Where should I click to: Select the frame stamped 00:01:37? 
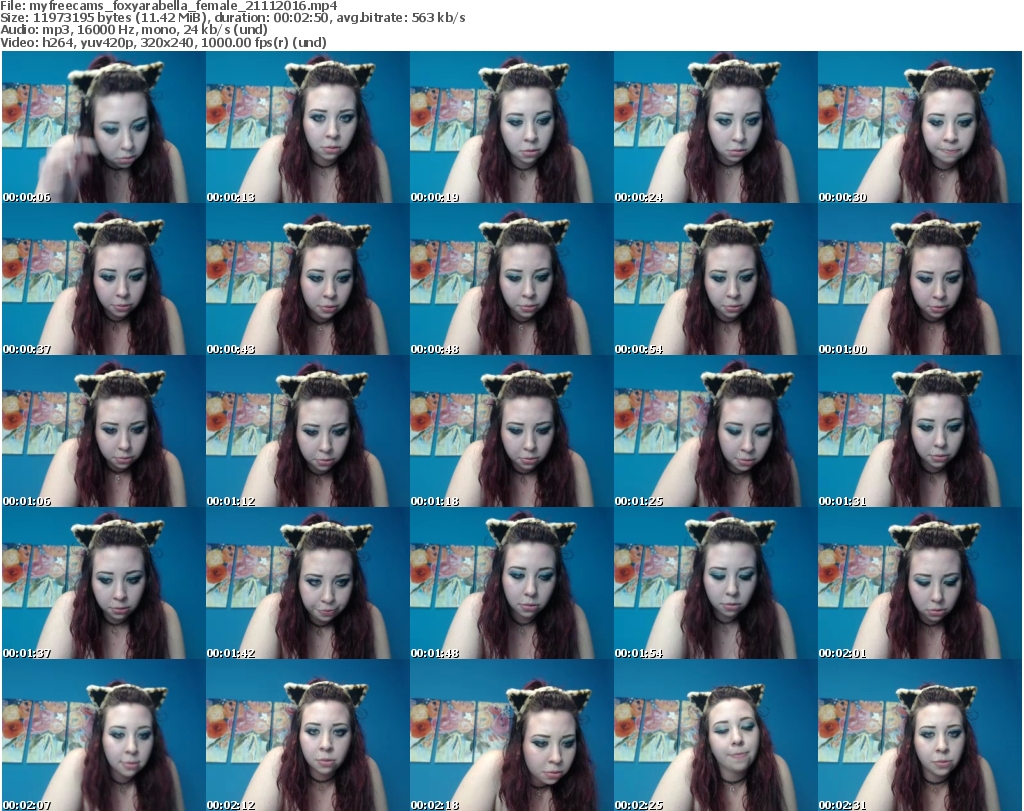click(104, 583)
